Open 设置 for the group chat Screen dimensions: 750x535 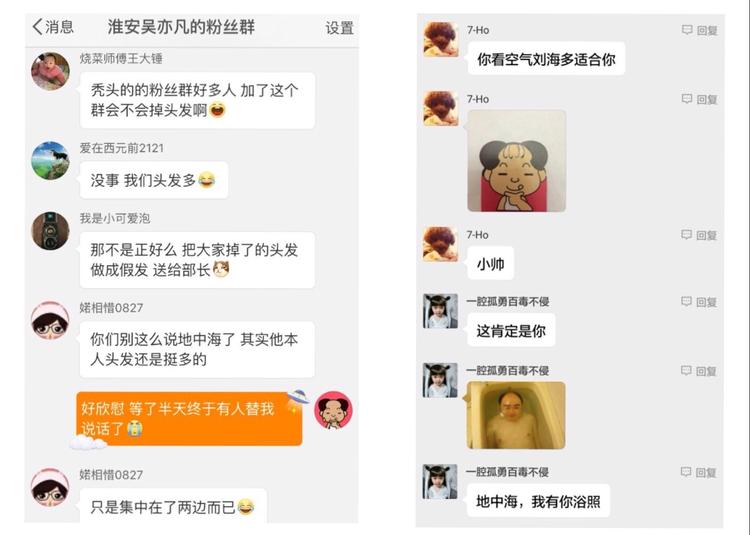(x=340, y=28)
